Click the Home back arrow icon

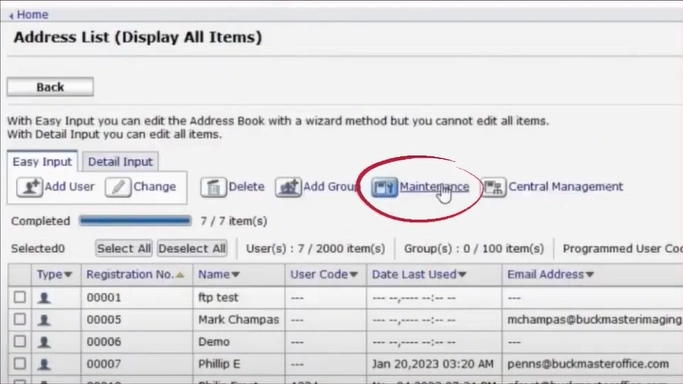[11, 15]
